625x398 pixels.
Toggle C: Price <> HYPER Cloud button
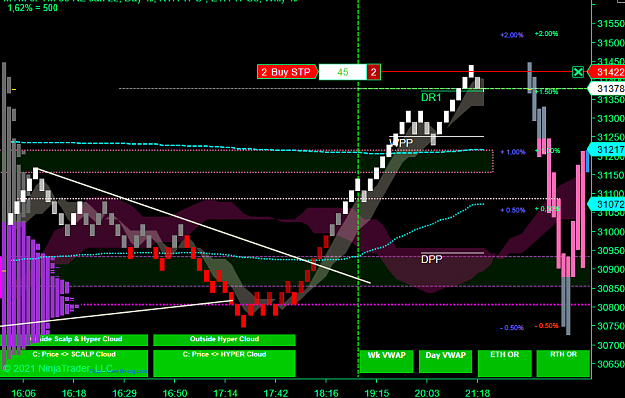(224, 363)
